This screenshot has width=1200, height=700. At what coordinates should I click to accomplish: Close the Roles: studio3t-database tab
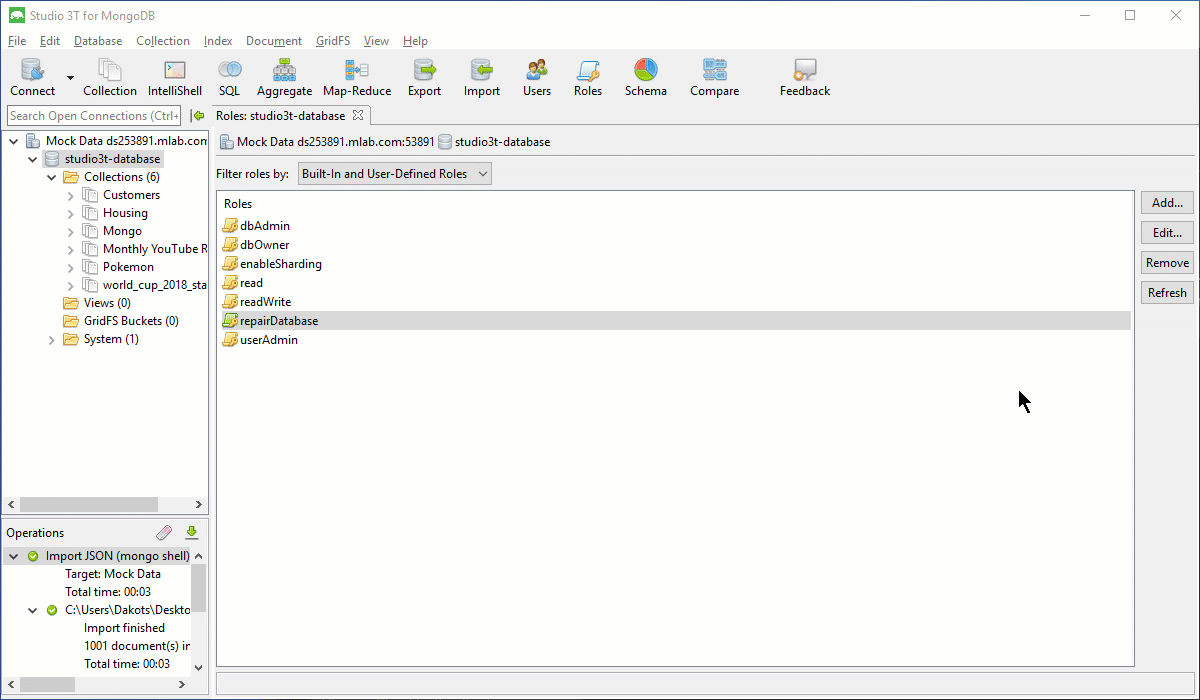358,115
